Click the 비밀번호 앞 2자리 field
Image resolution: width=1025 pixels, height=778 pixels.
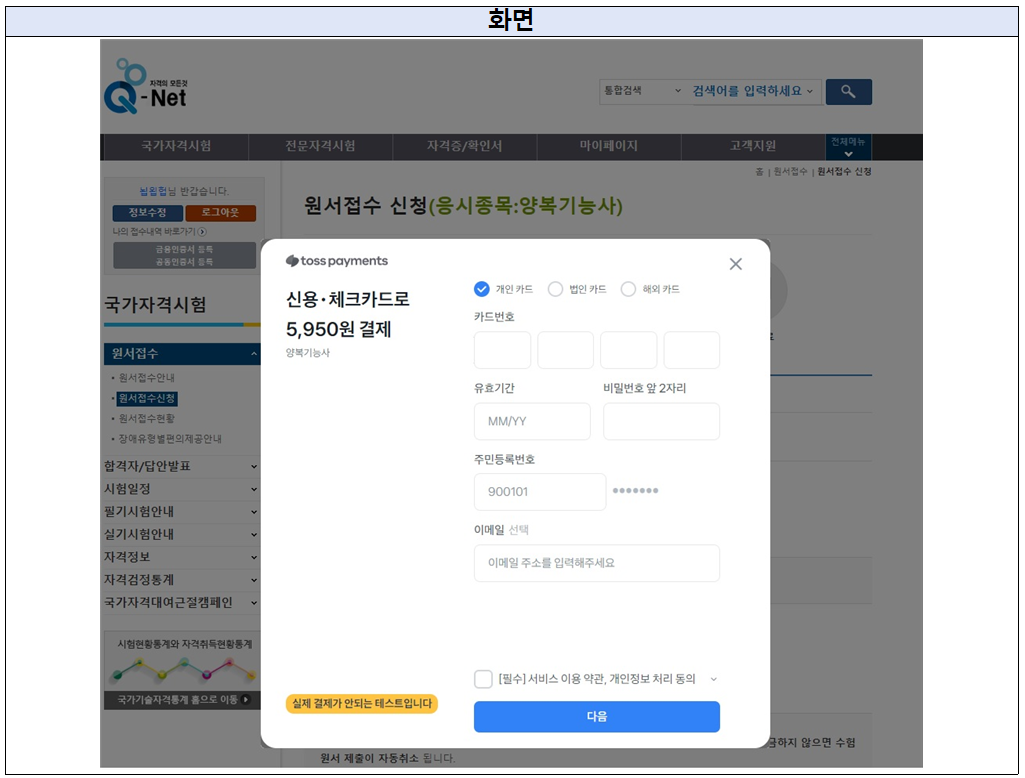pos(662,421)
